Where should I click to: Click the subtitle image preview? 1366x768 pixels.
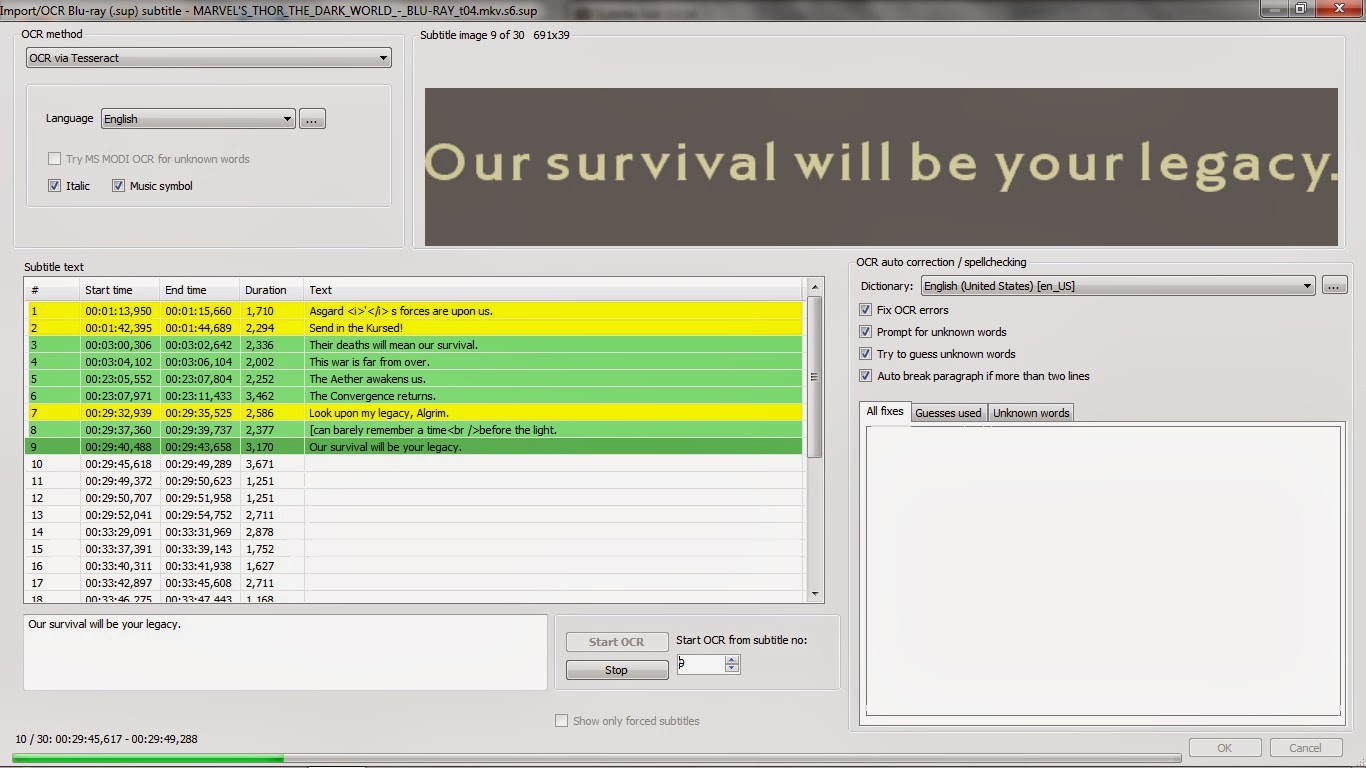(881, 166)
